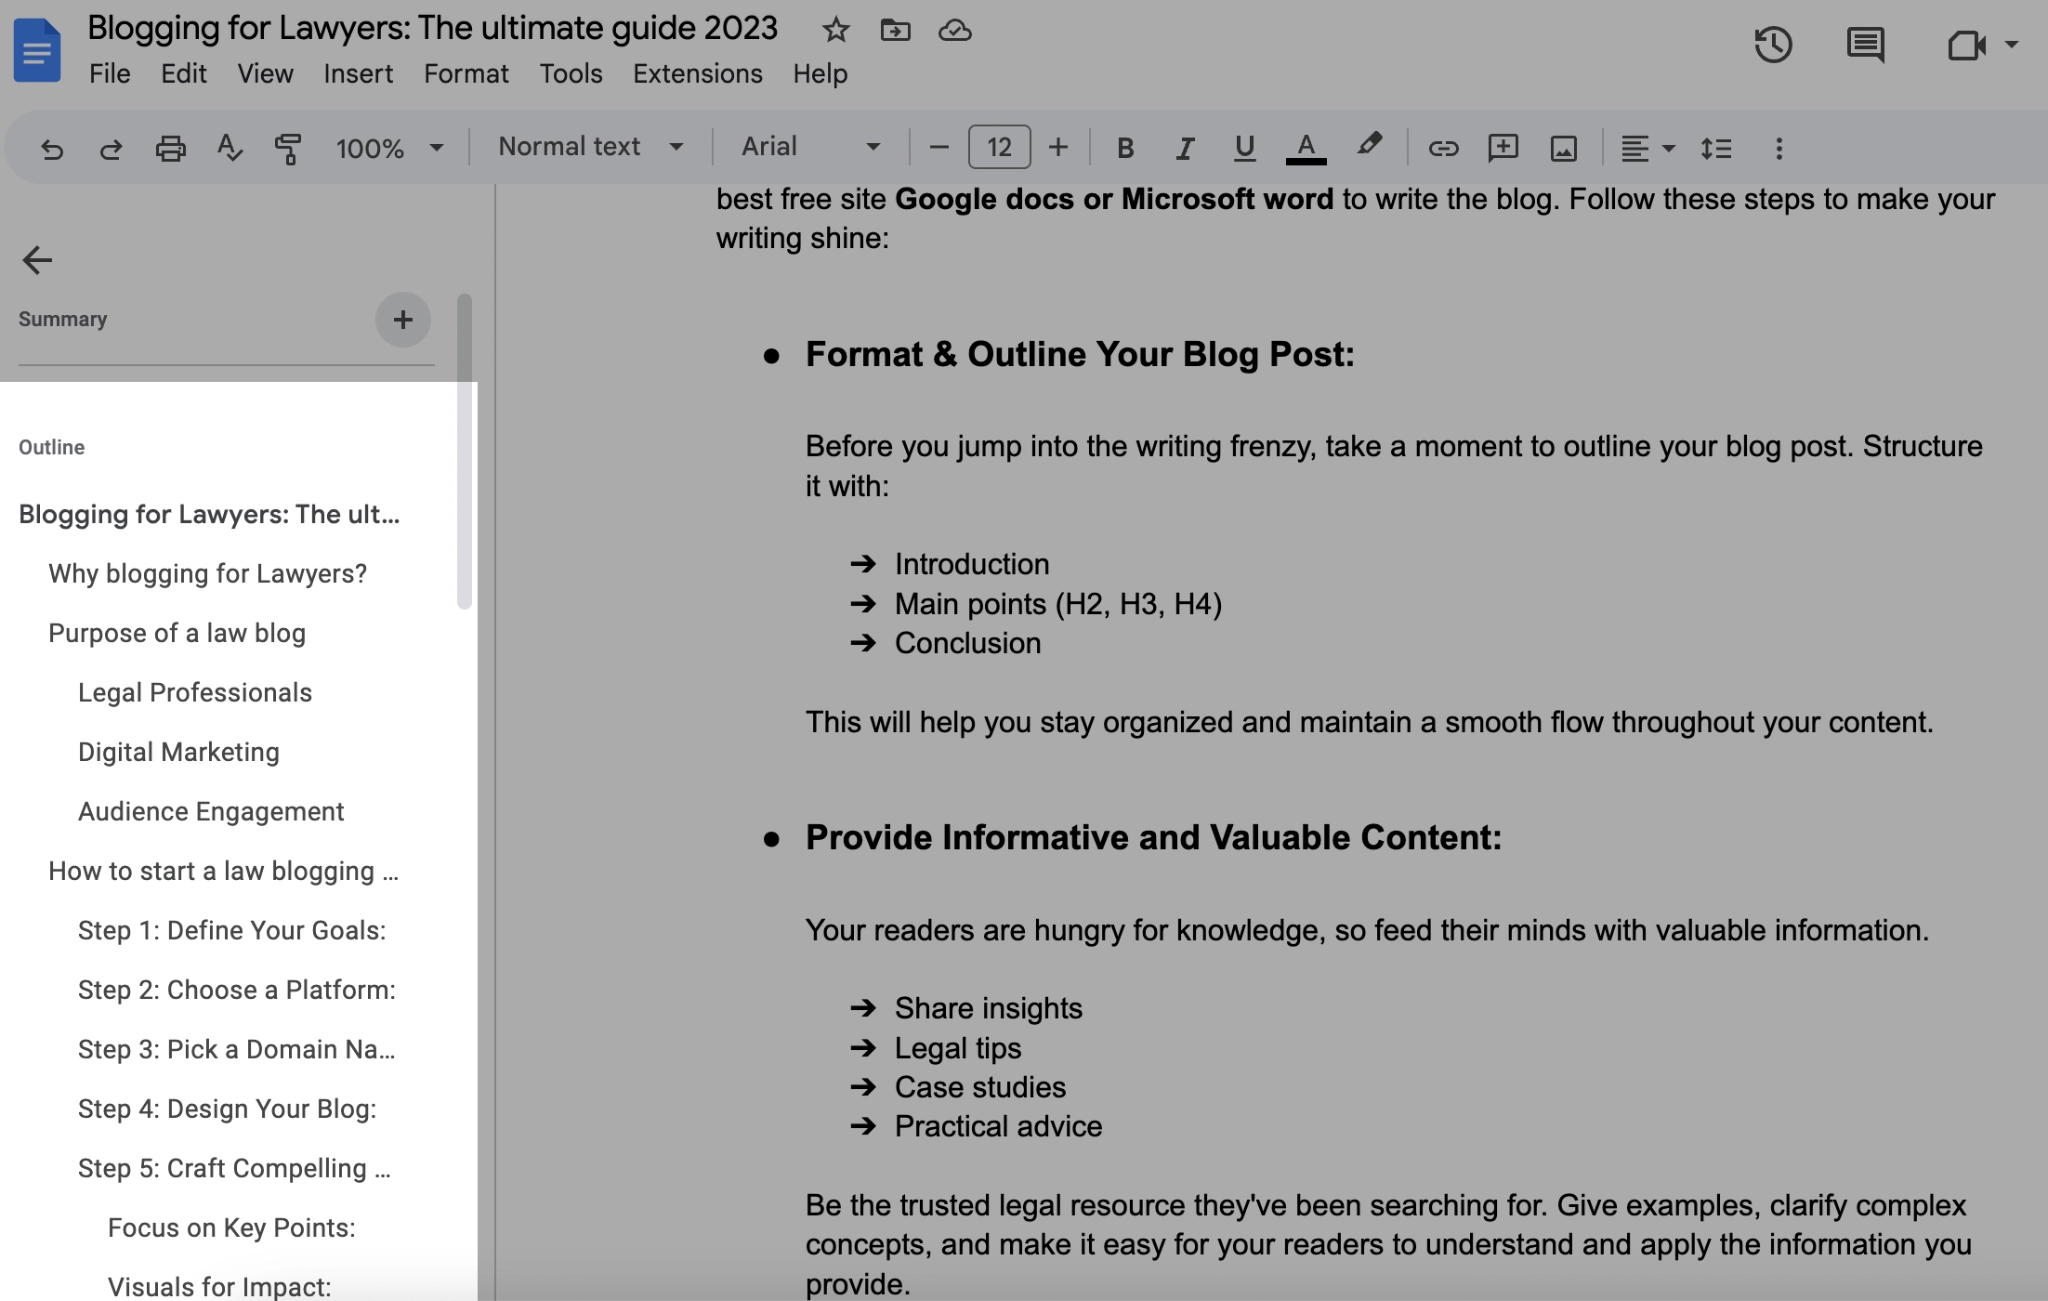2048x1301 pixels.
Task: Redo the last action
Action: click(x=110, y=149)
